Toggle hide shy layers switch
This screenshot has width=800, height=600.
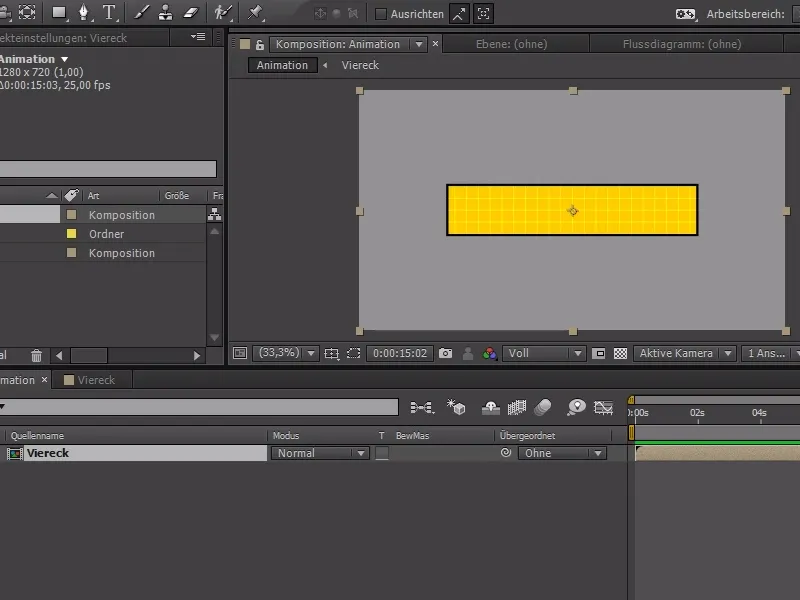pos(490,407)
